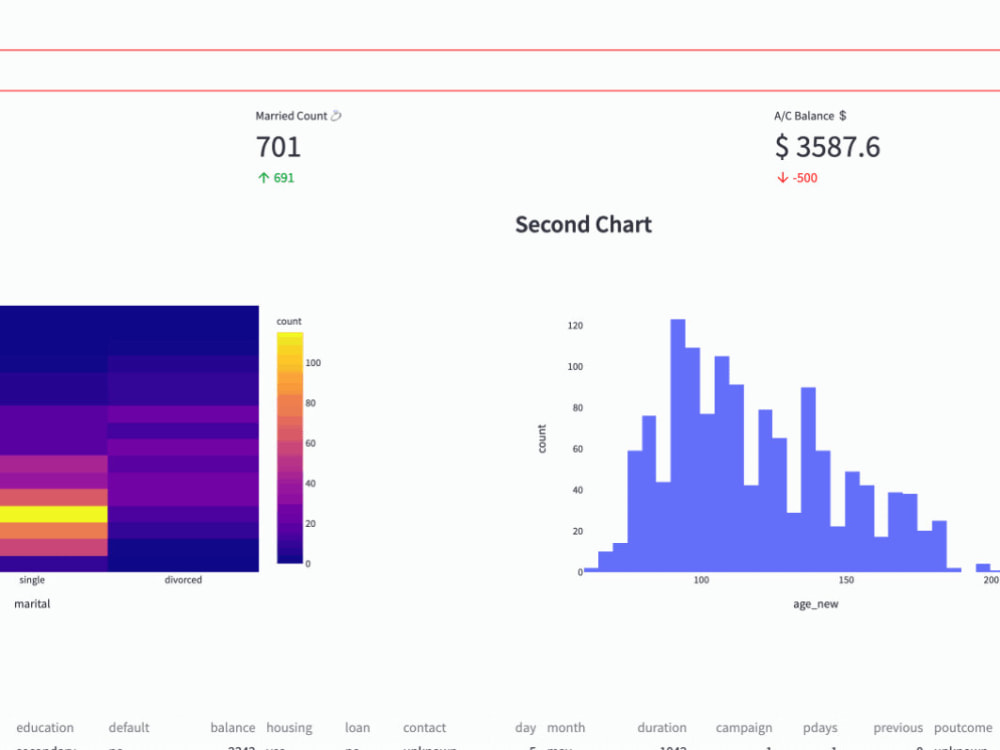1000x750 pixels.
Task: Select the green delta value 691
Action: (x=284, y=178)
